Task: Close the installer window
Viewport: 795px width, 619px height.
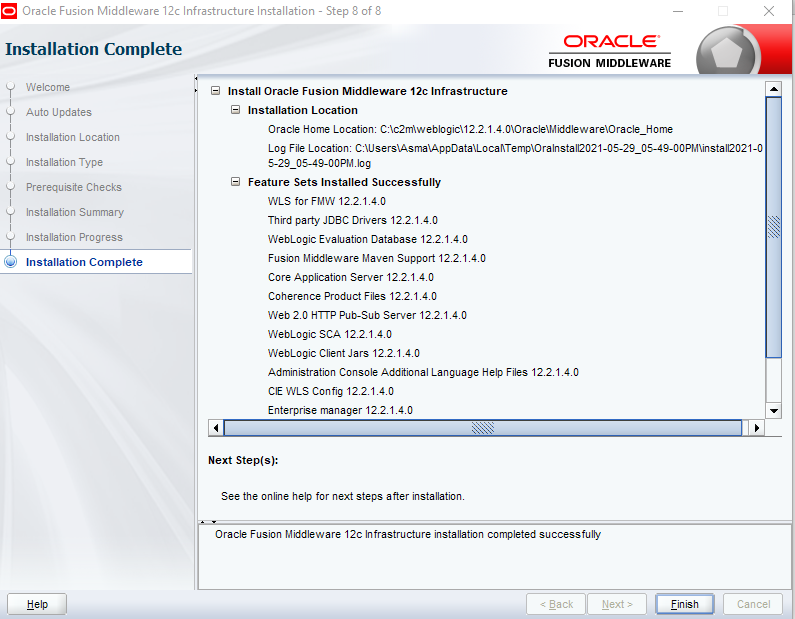Action: pyautogui.click(x=769, y=11)
